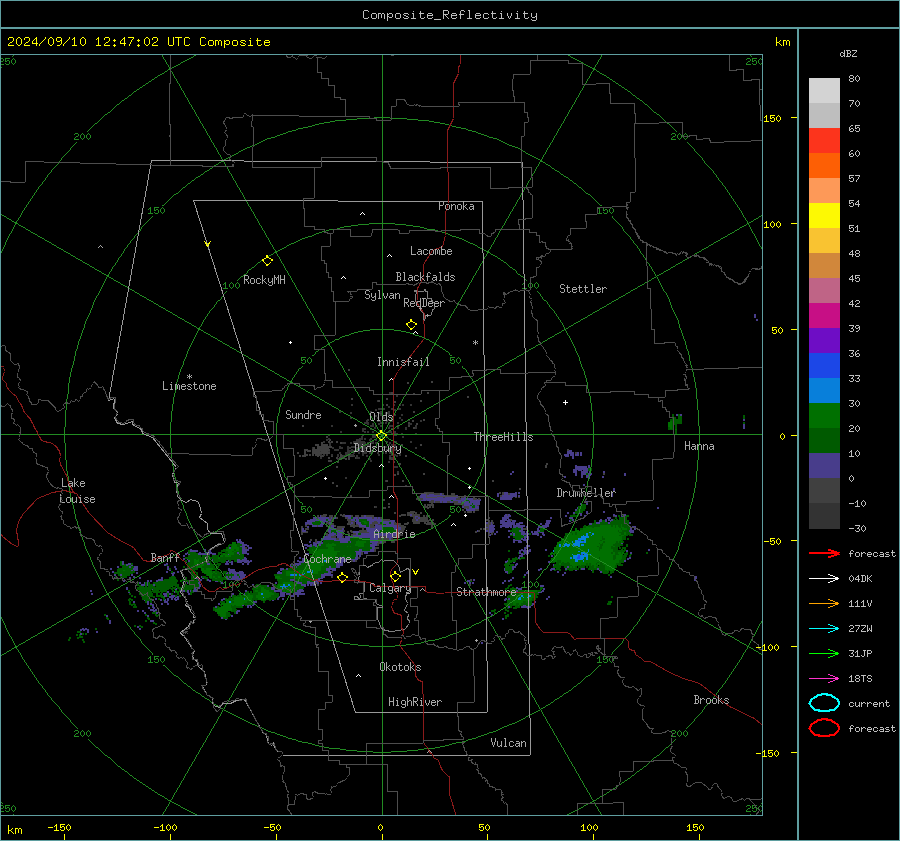The height and width of the screenshot is (841, 900).
Task: Select the 33 dBZ blue color swatch
Action: (824, 366)
